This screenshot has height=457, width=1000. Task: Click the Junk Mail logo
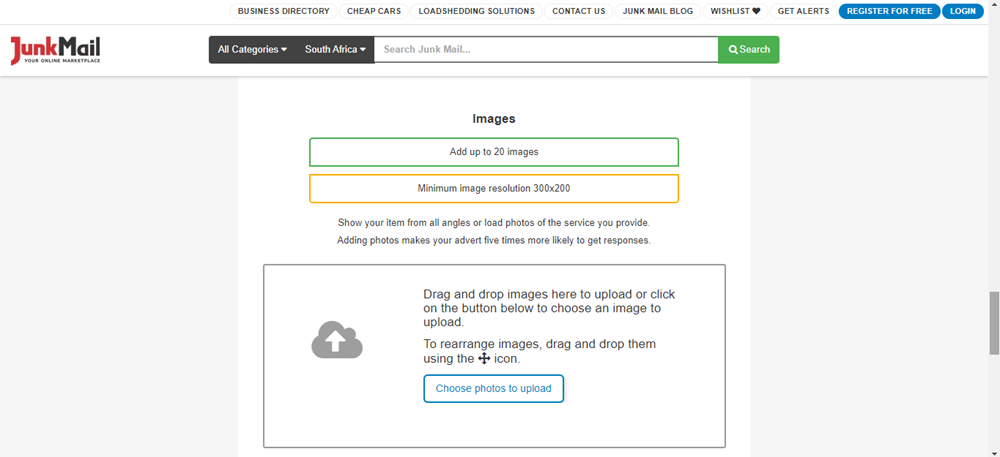(x=55, y=50)
